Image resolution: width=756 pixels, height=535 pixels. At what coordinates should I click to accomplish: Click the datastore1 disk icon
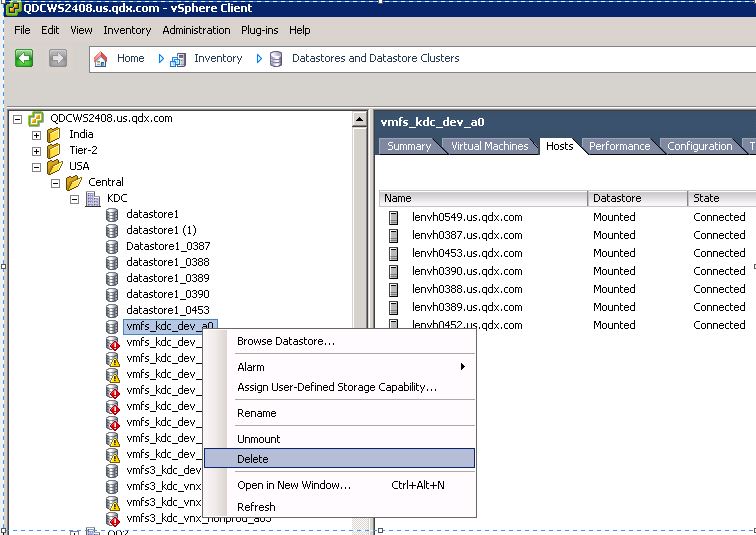(112, 215)
